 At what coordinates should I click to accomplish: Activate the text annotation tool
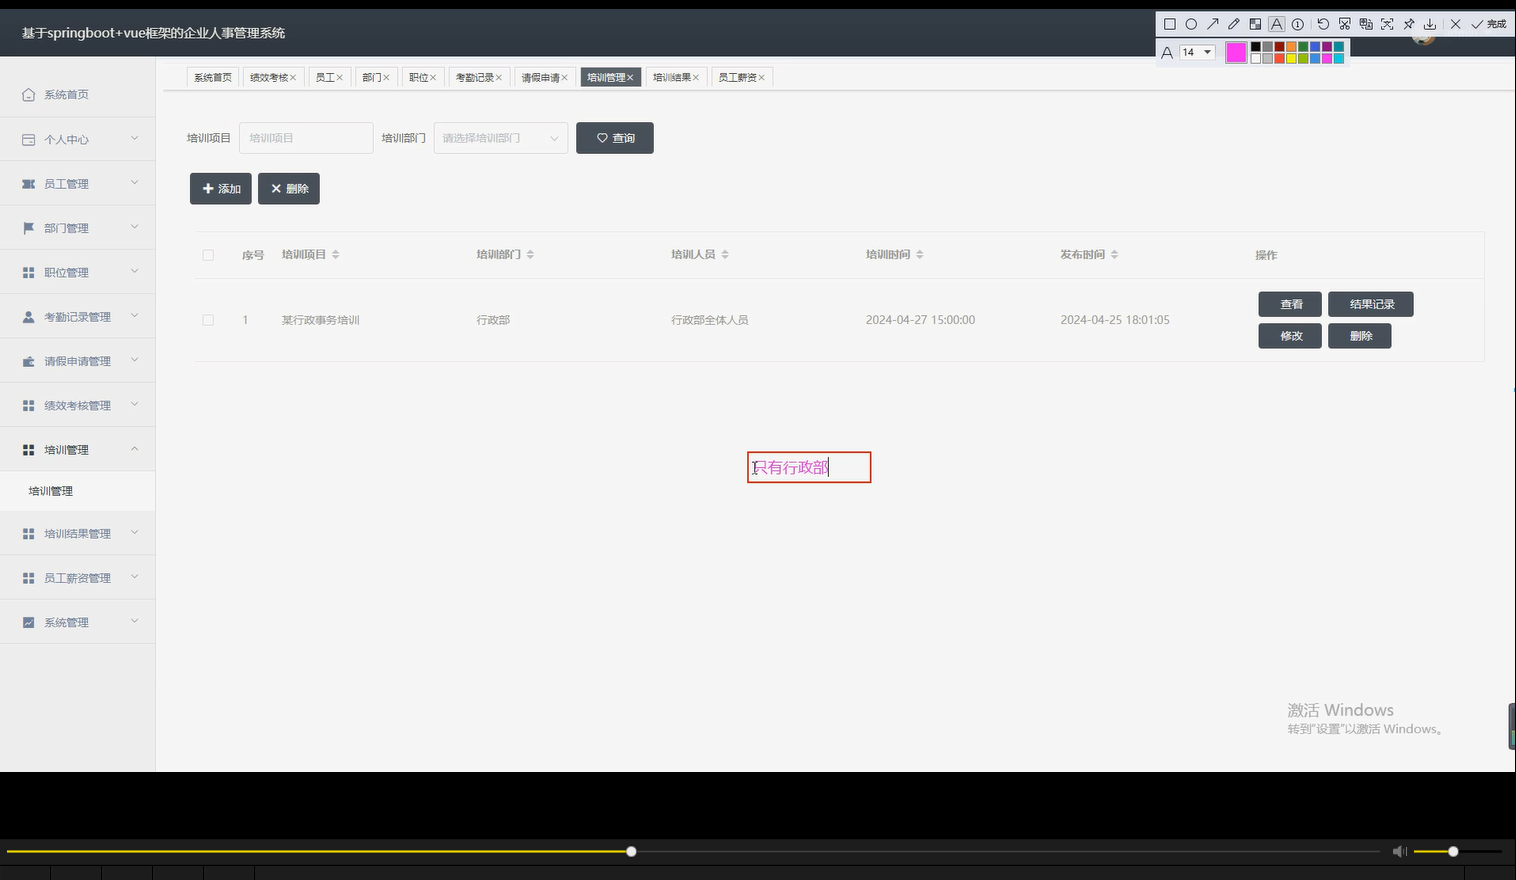[1276, 24]
